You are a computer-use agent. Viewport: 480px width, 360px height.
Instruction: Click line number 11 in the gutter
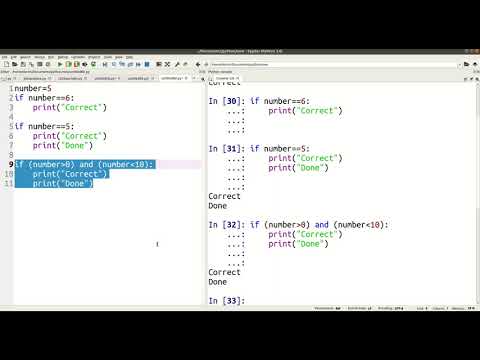[9, 183]
